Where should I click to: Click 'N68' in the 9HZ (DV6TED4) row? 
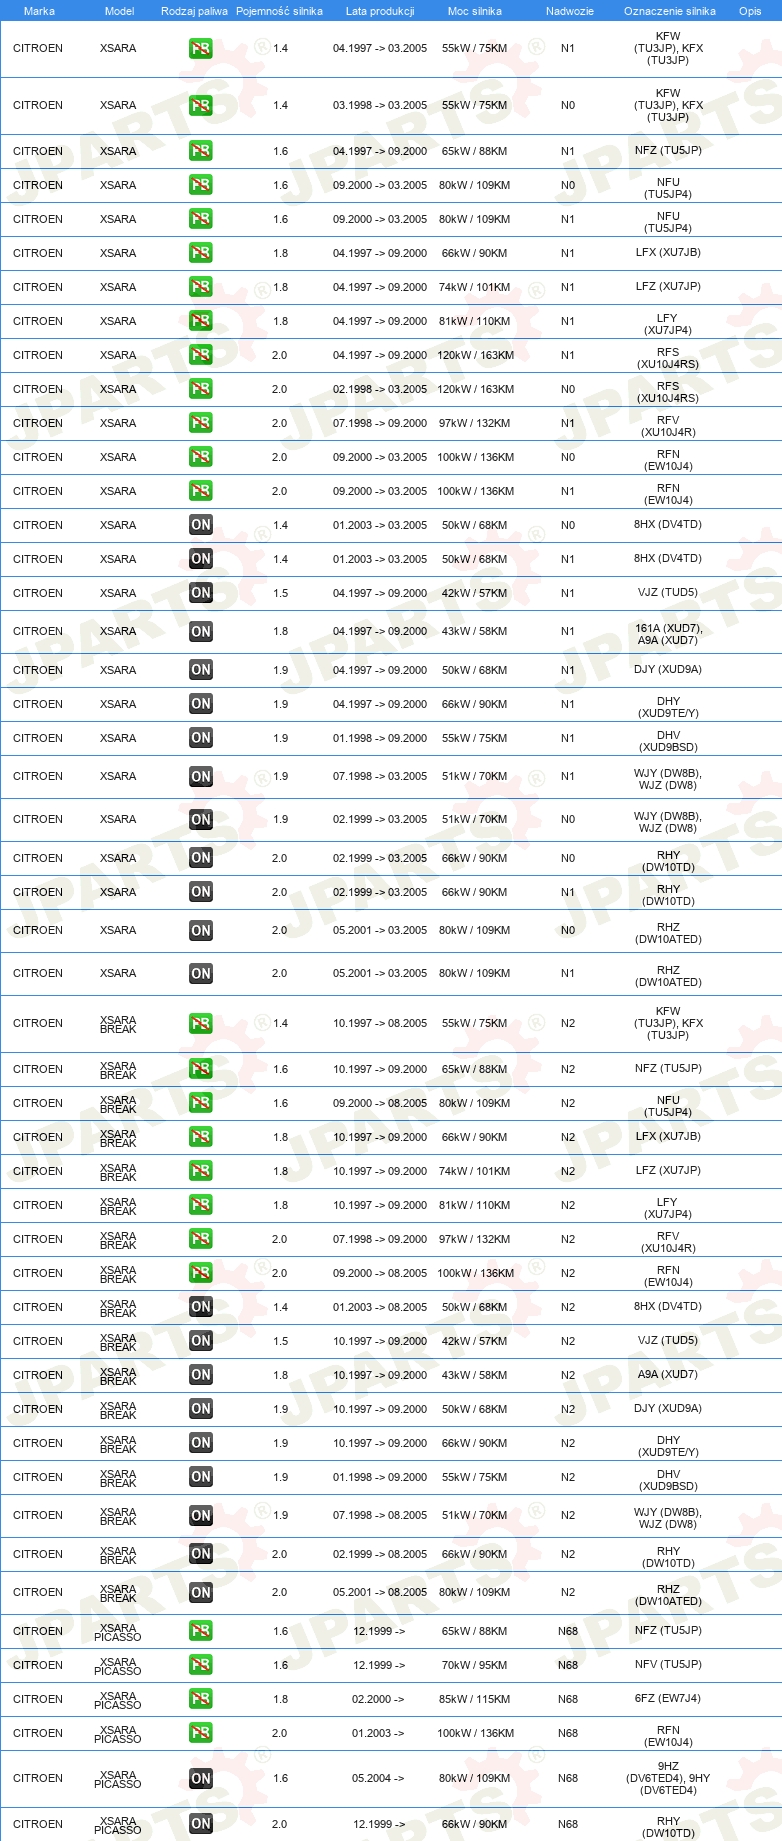pos(568,1778)
